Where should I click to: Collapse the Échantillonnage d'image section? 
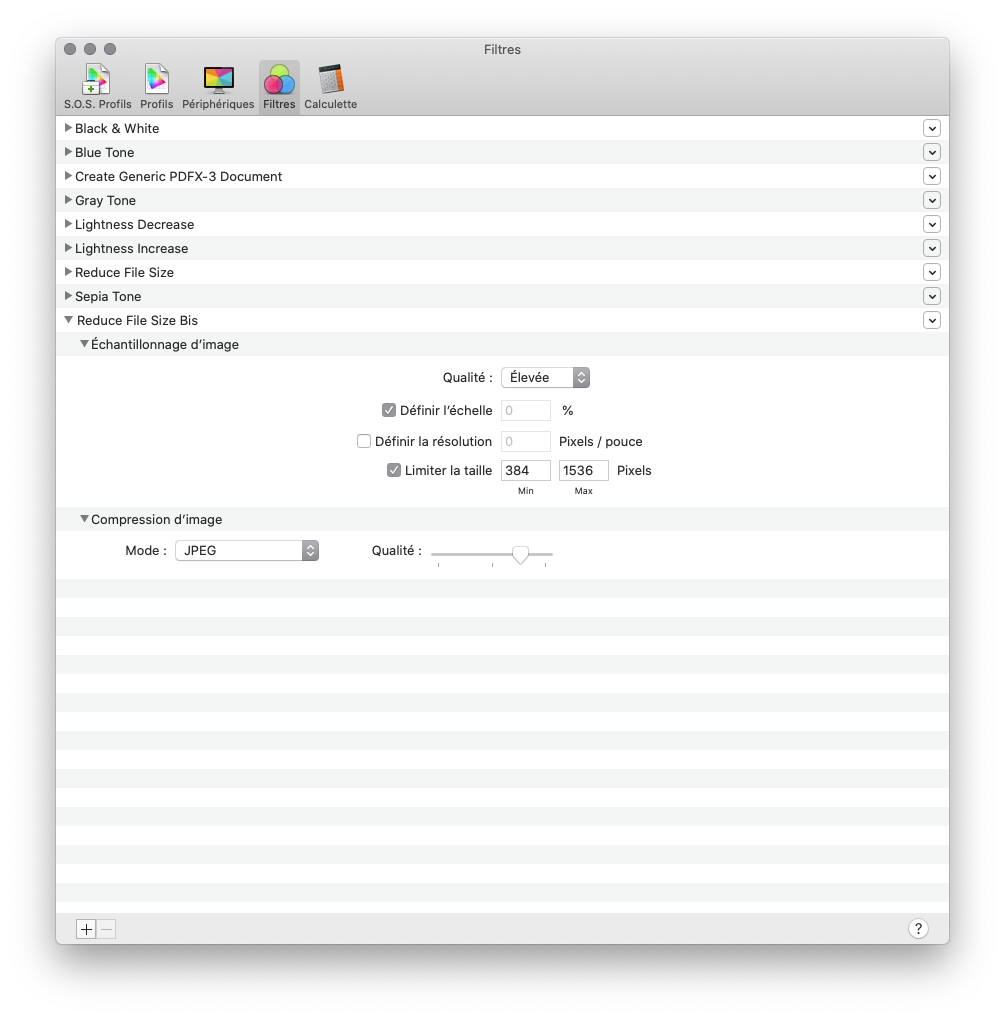point(84,343)
